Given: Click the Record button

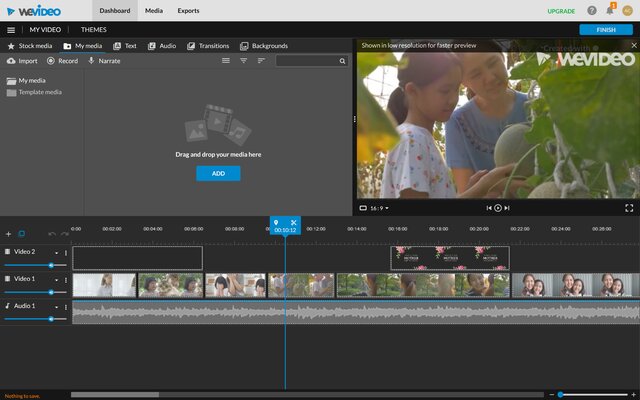Looking at the screenshot, I should [62, 61].
